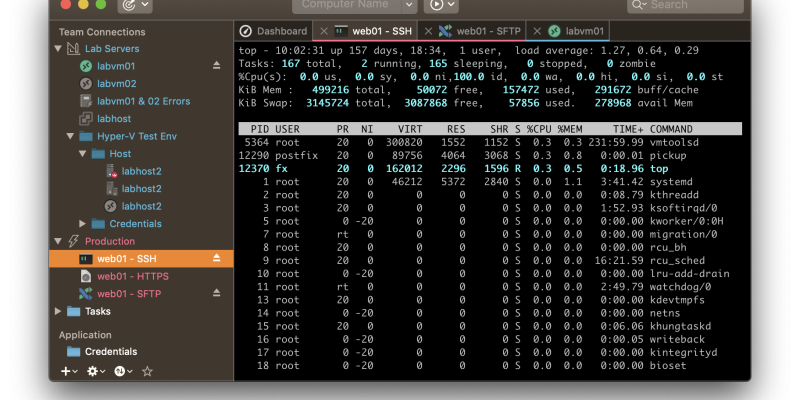
Task: Open the web01 - HTTPS connection entry
Action: tap(132, 276)
